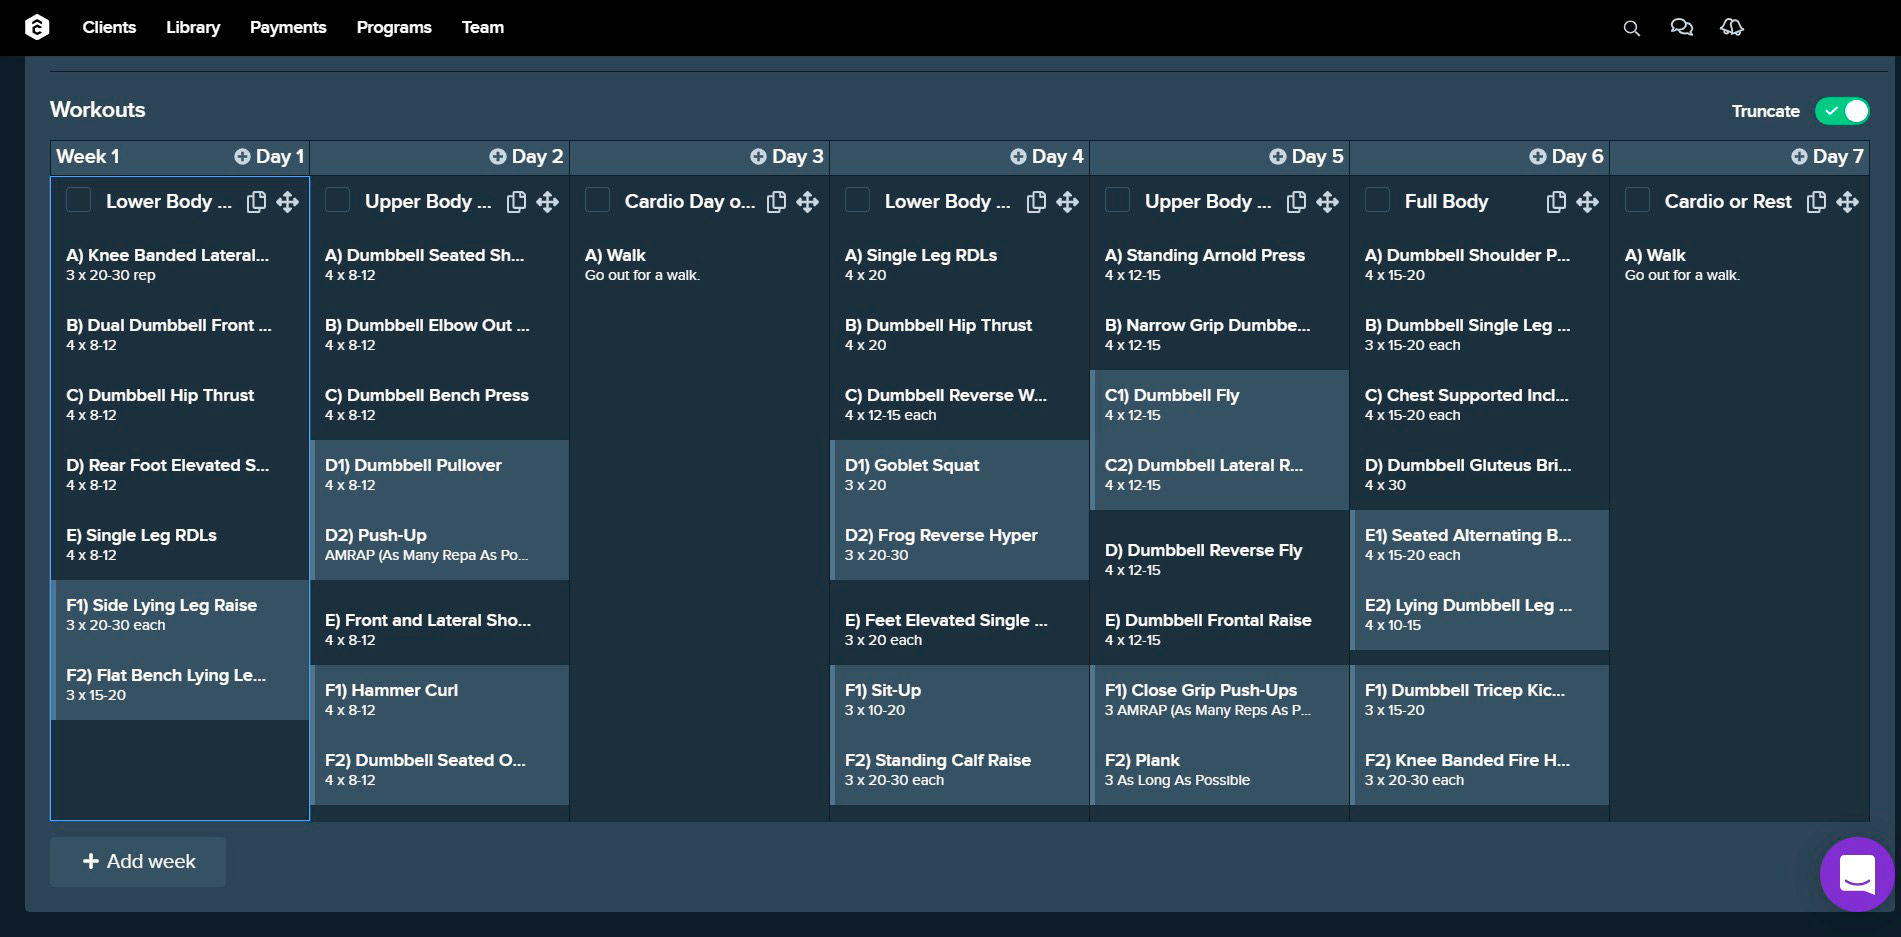The image size is (1901, 937).
Task: Open the support chat bubble
Action: pos(1857,875)
